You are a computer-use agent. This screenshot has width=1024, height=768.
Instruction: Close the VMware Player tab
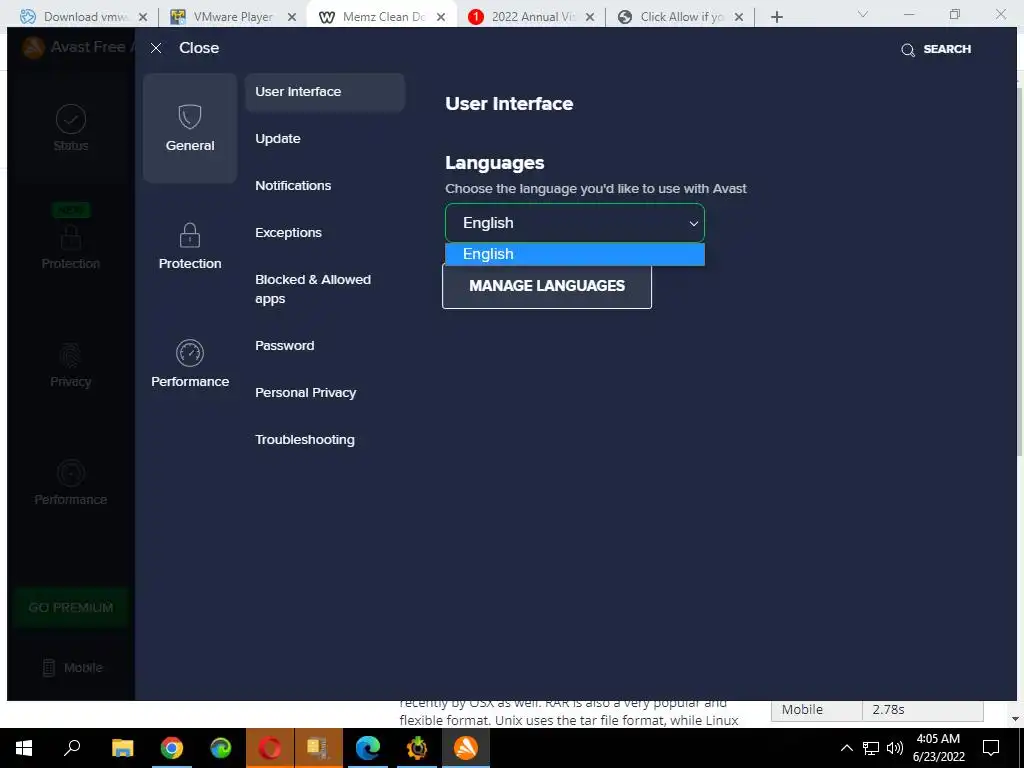(292, 17)
